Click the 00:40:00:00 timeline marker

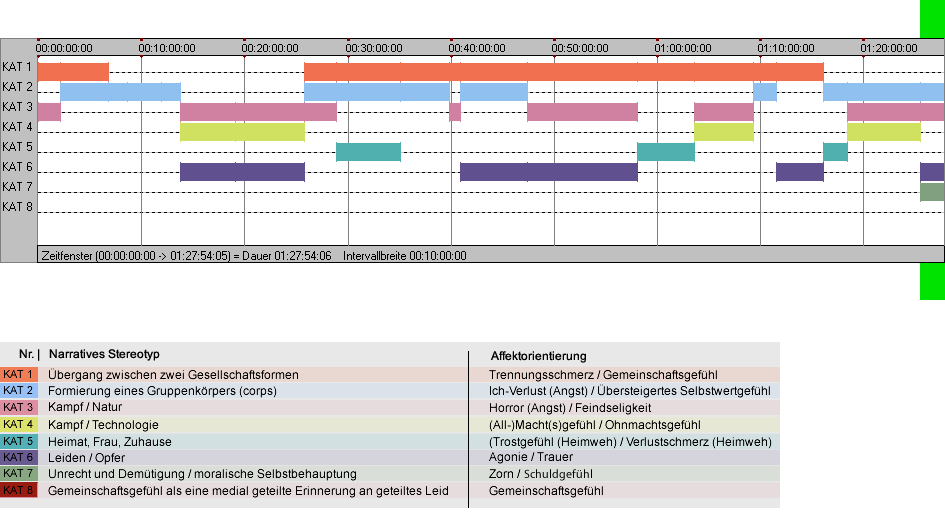477,48
